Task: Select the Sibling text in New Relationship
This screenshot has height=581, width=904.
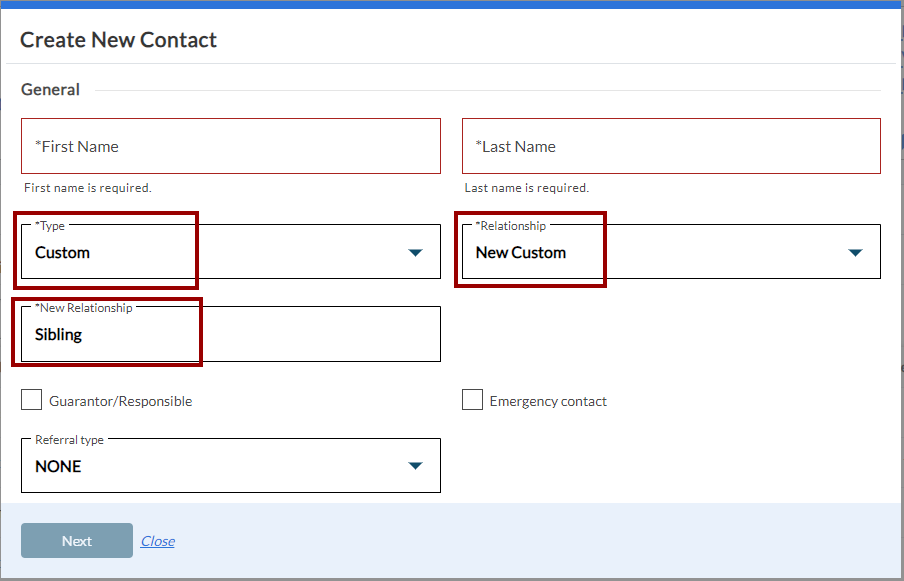Action: tap(58, 335)
